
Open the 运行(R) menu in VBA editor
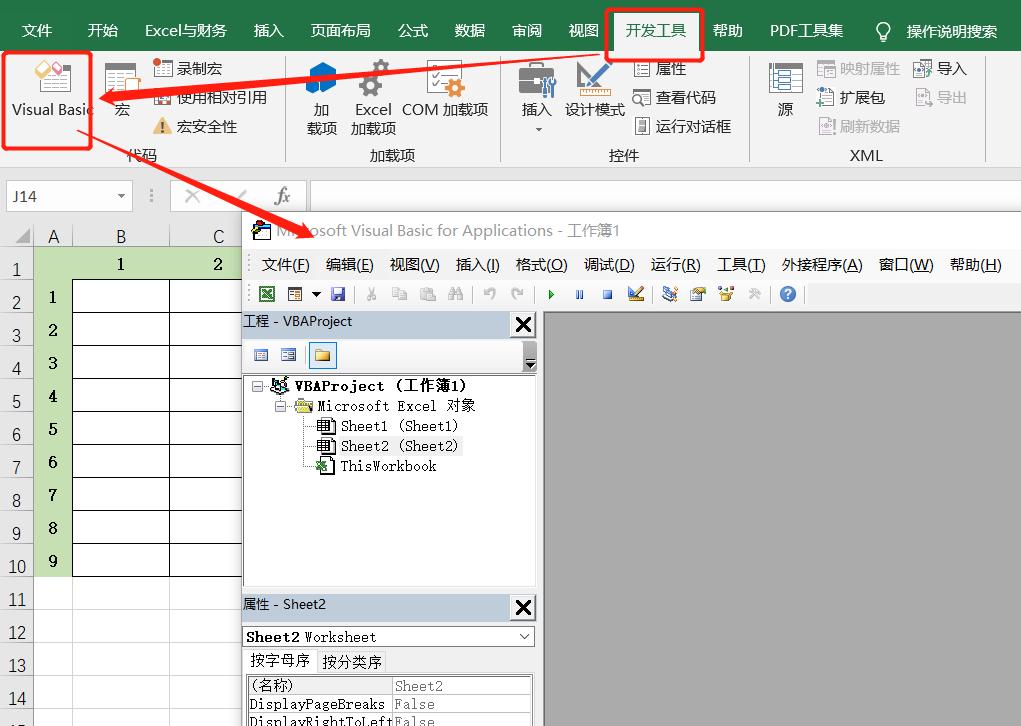tap(676, 265)
